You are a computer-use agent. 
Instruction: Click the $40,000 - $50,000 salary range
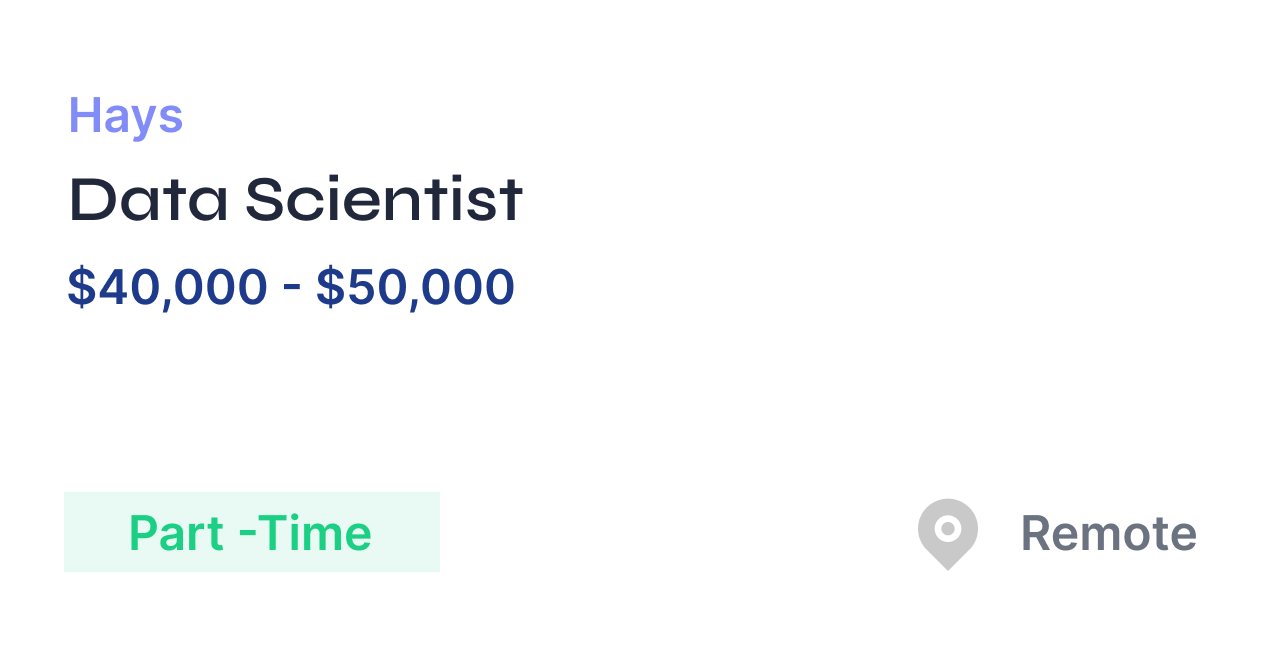pyautogui.click(x=291, y=287)
